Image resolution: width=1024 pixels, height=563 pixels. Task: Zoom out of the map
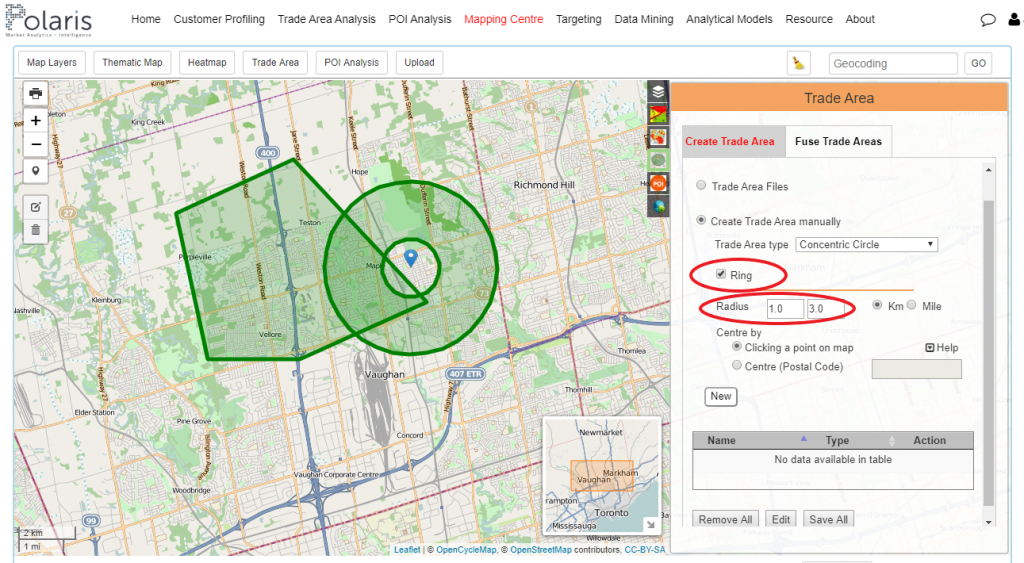click(x=35, y=144)
